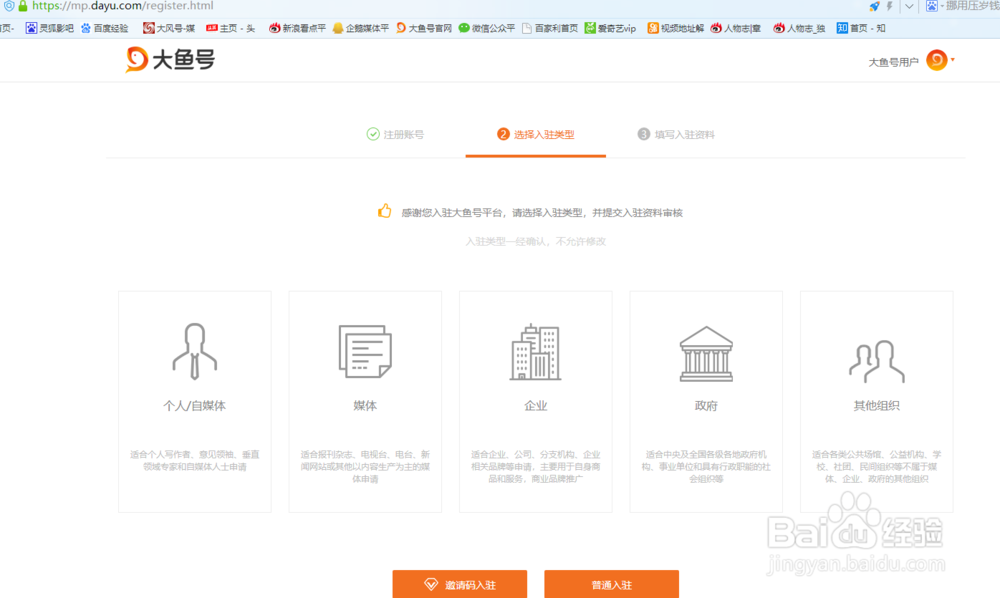The image size is (1000, 598).
Task: Open the 爱奇艺vip bookmark
Action: coord(610,28)
